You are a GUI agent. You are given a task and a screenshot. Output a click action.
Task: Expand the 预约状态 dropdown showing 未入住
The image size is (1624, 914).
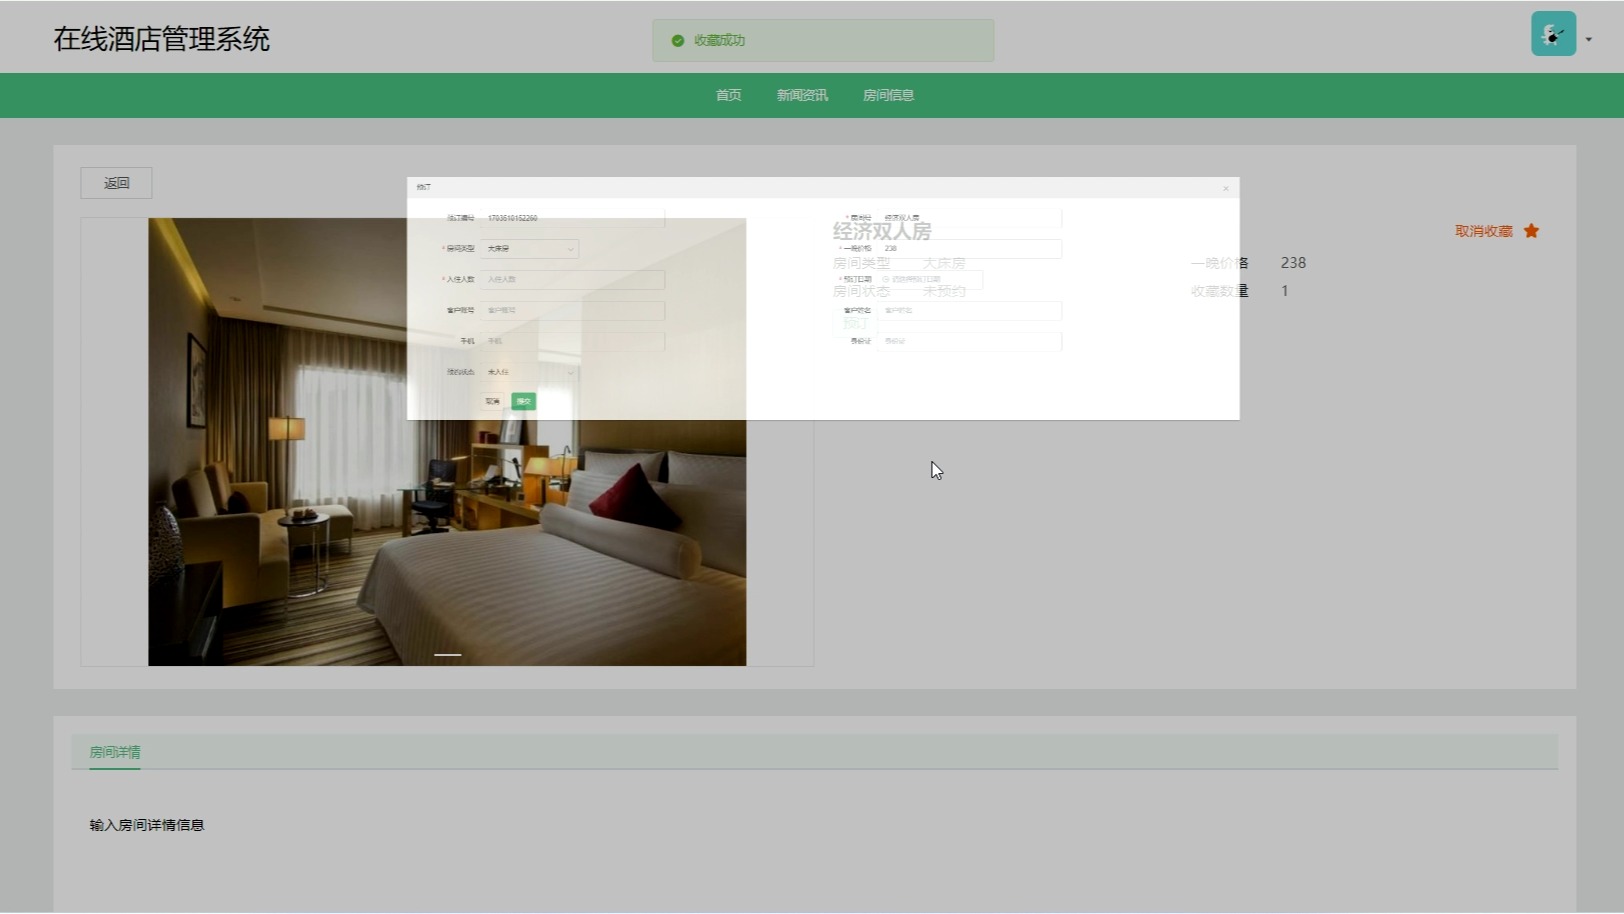click(529, 372)
